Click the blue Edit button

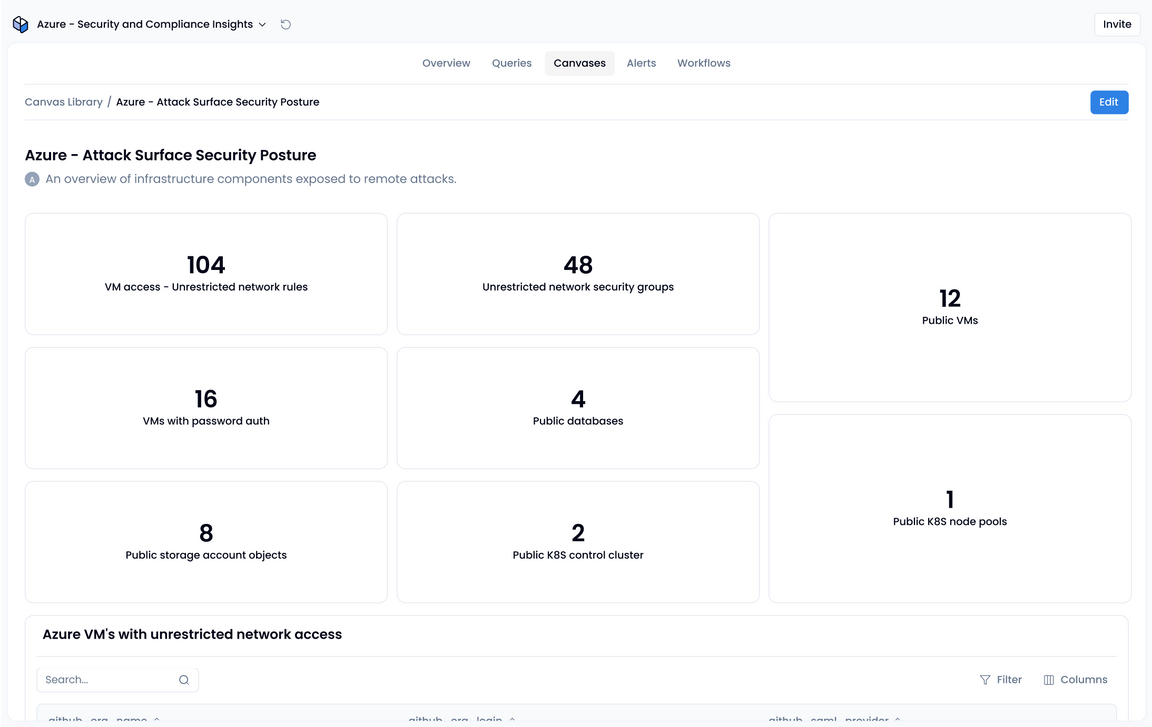[x=1109, y=102]
